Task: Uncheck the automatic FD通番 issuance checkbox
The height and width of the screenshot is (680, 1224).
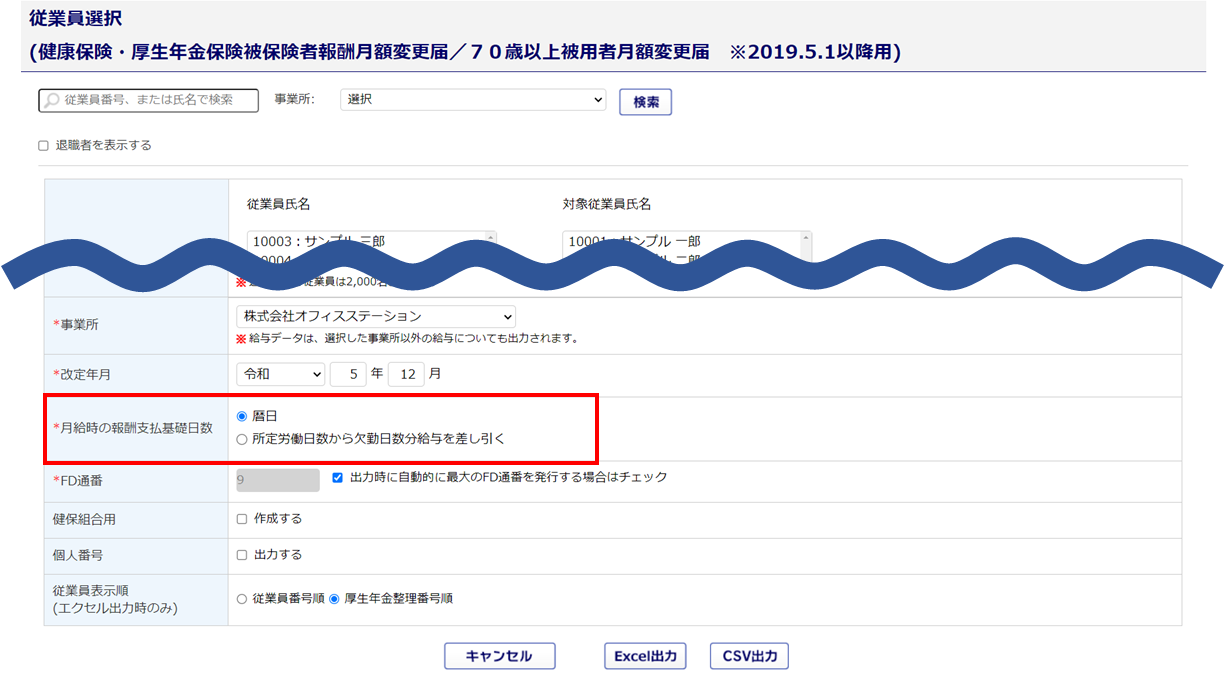Action: pyautogui.click(x=337, y=478)
